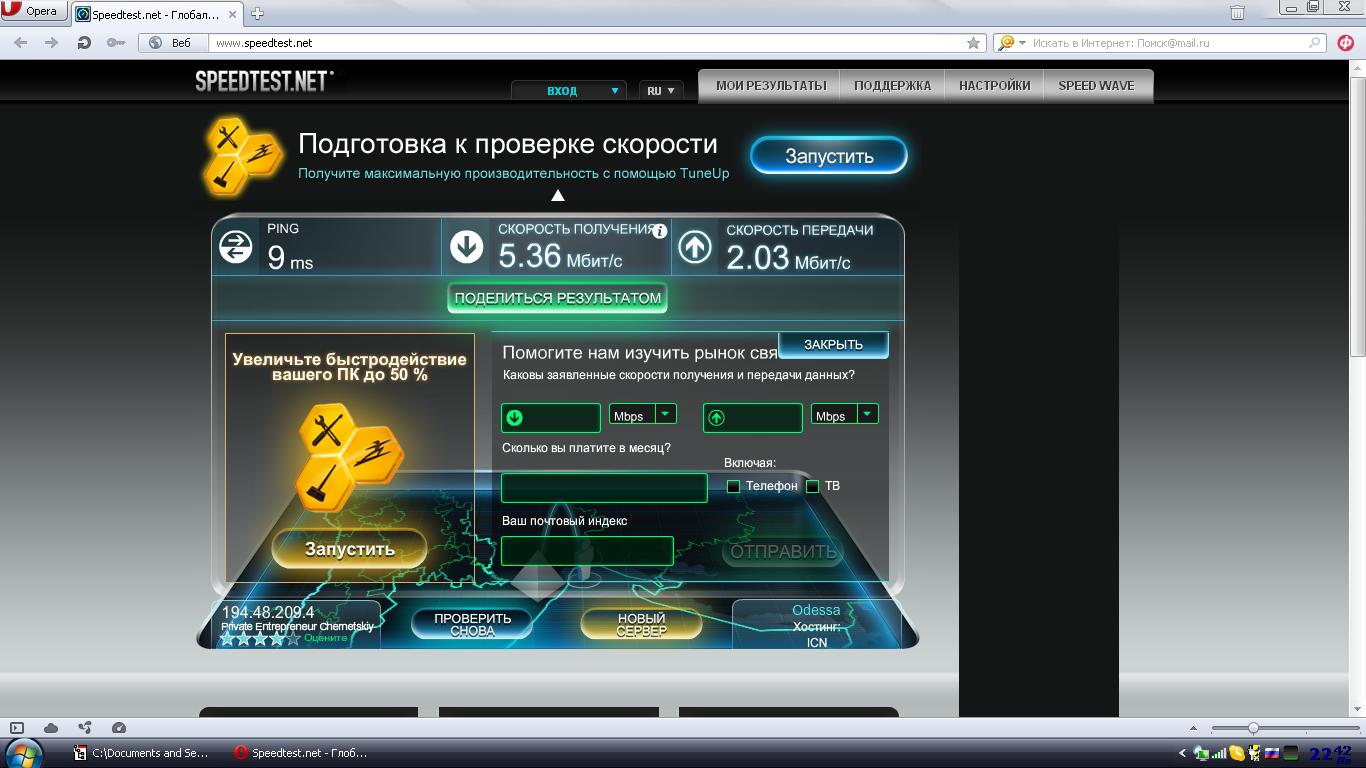Viewport: 1366px width, 768px height.
Task: Open the download speed Mbps unit dropdown
Action: pyautogui.click(x=643, y=415)
